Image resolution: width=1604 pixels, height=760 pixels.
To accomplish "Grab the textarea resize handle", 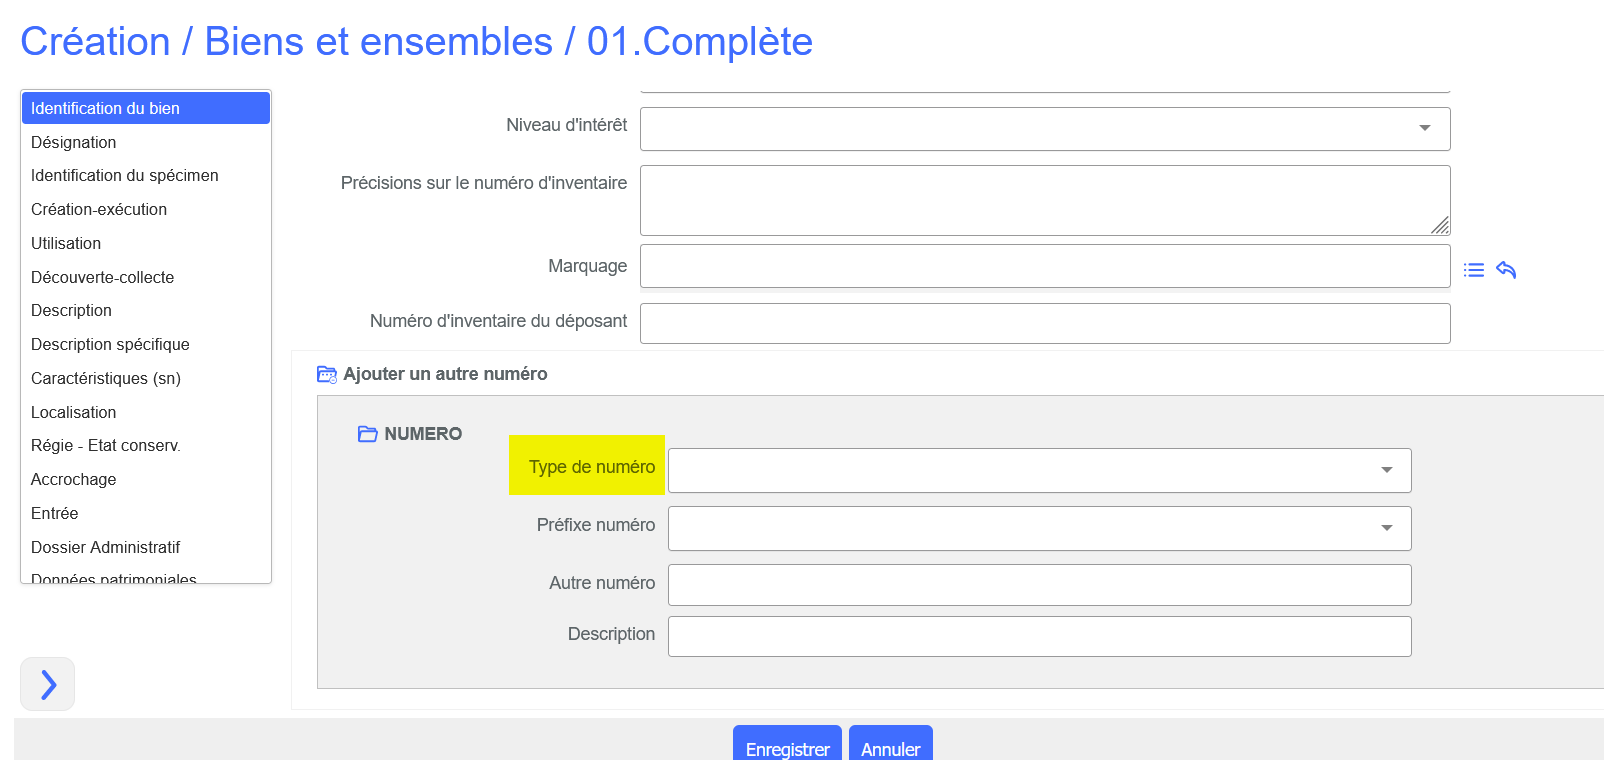I will [1440, 226].
